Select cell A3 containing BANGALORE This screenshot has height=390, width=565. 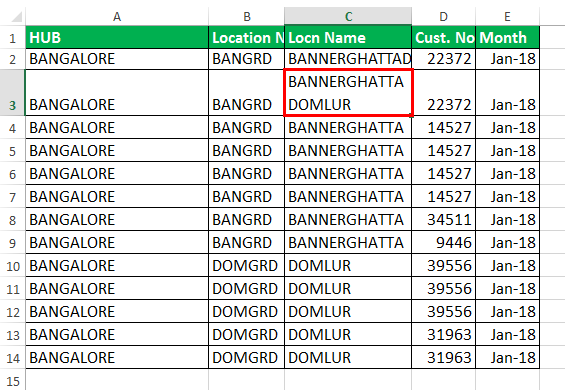pos(117,93)
